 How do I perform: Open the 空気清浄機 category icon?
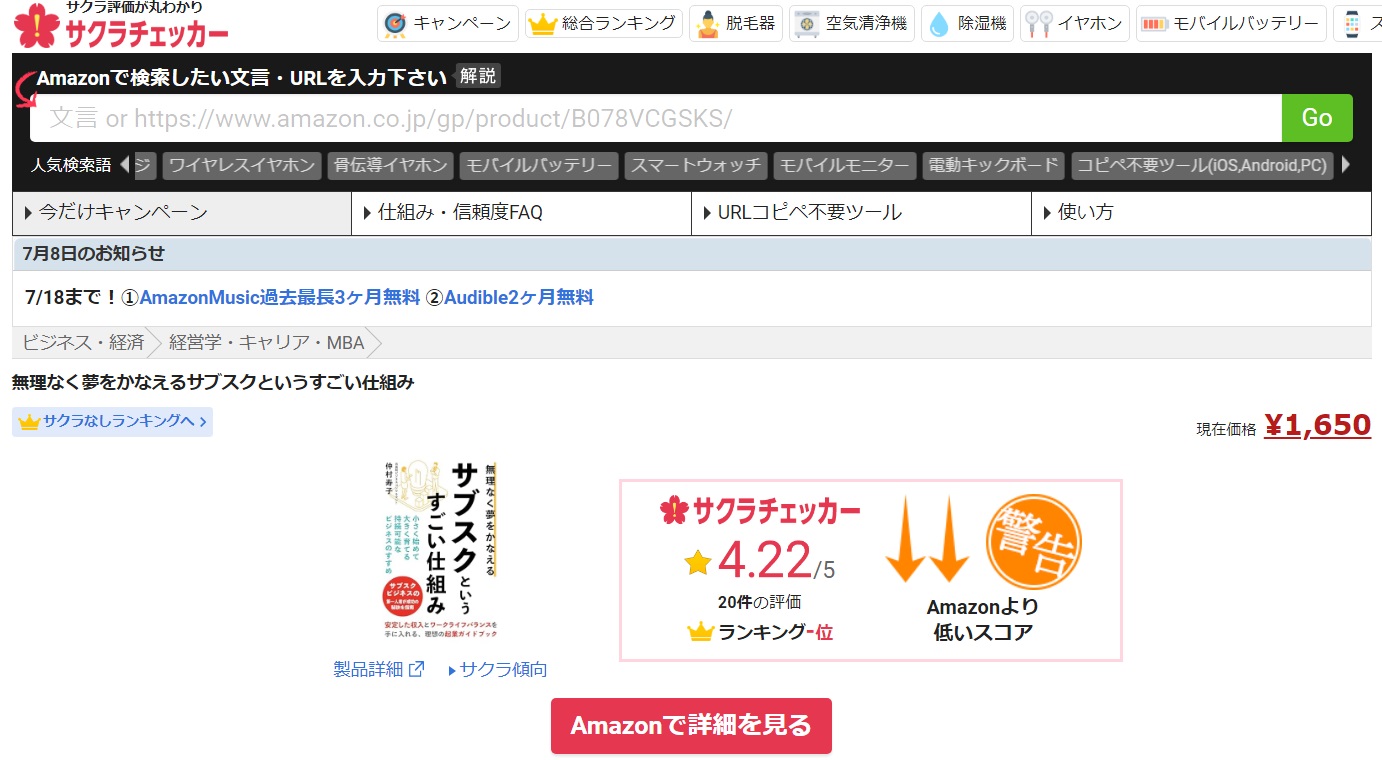click(805, 23)
